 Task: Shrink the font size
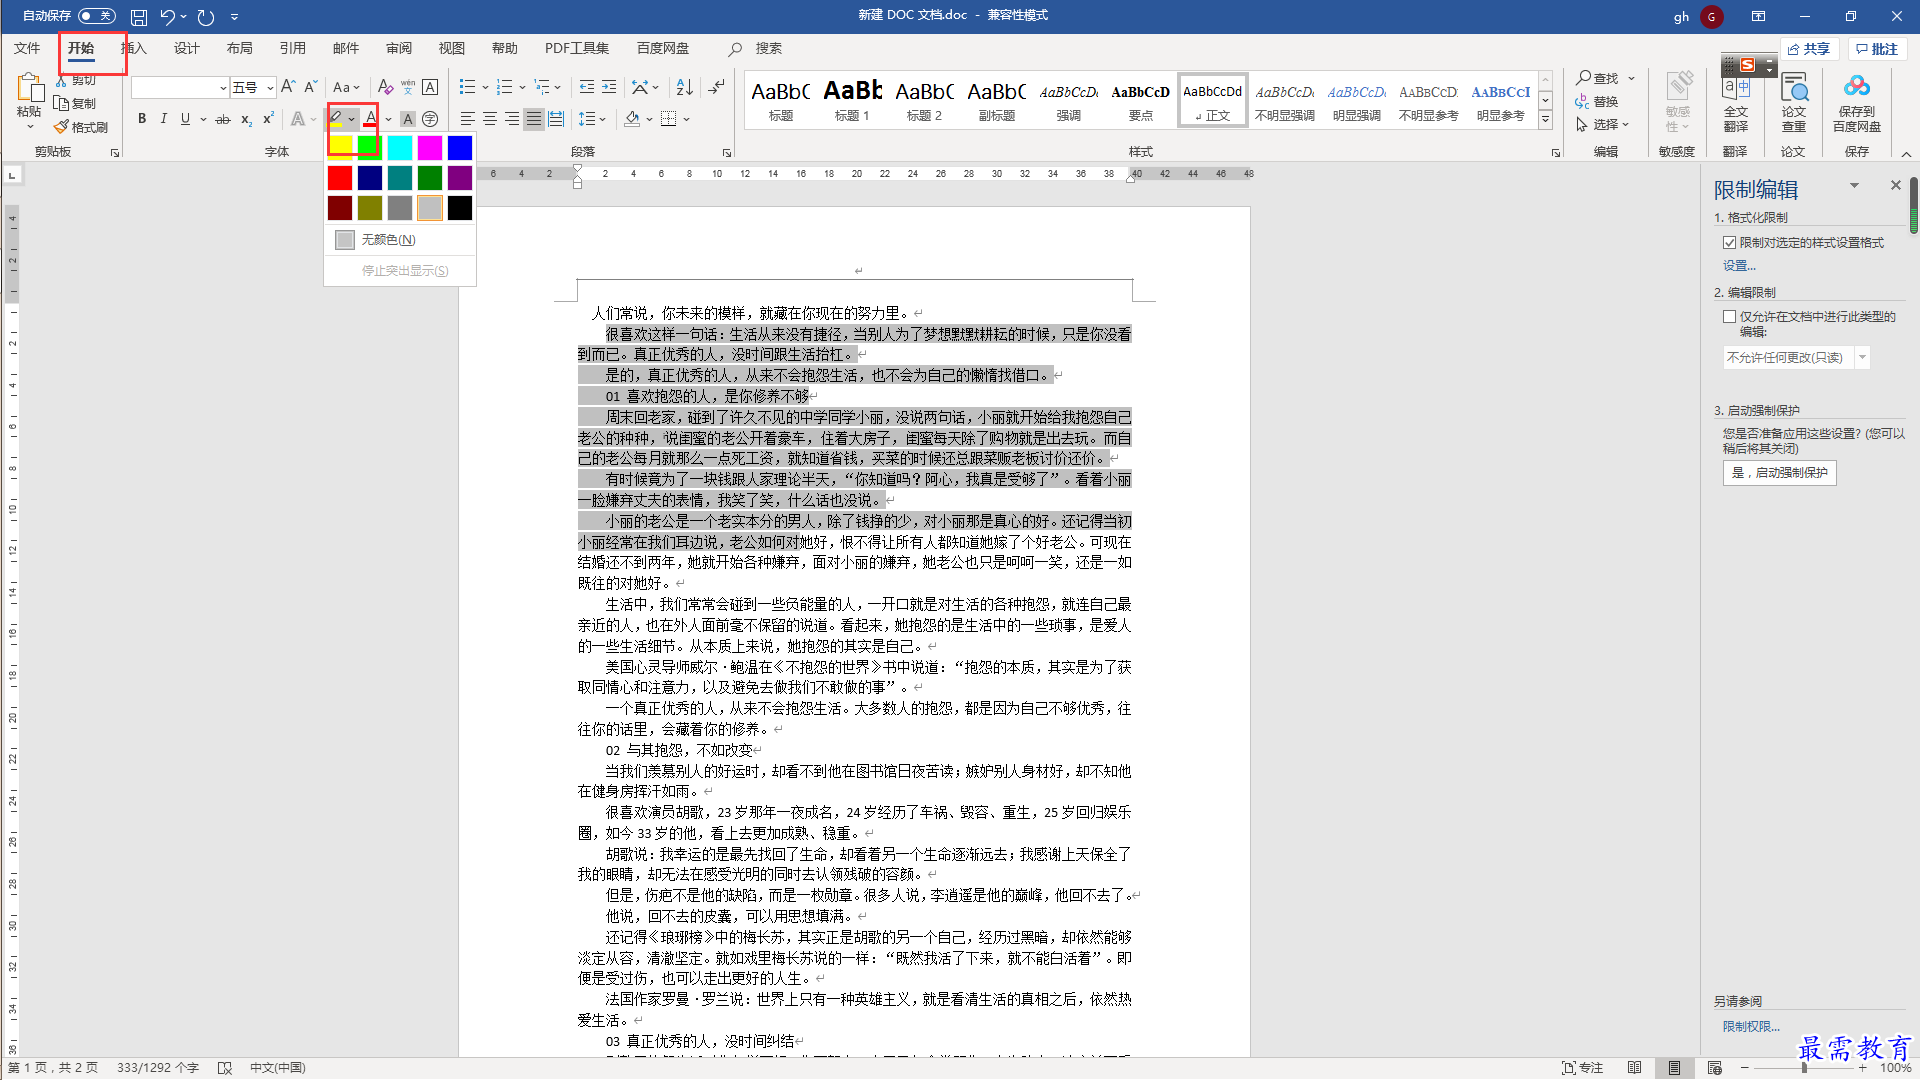point(311,87)
